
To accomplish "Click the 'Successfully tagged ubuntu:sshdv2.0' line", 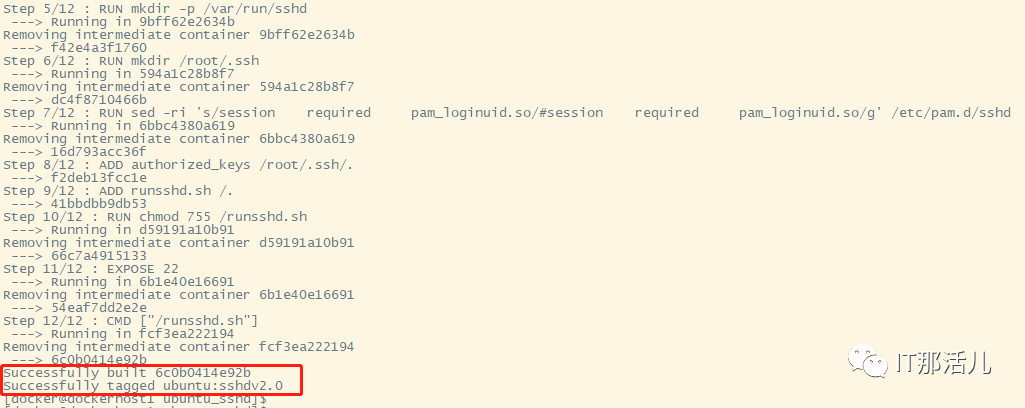I will [143, 386].
